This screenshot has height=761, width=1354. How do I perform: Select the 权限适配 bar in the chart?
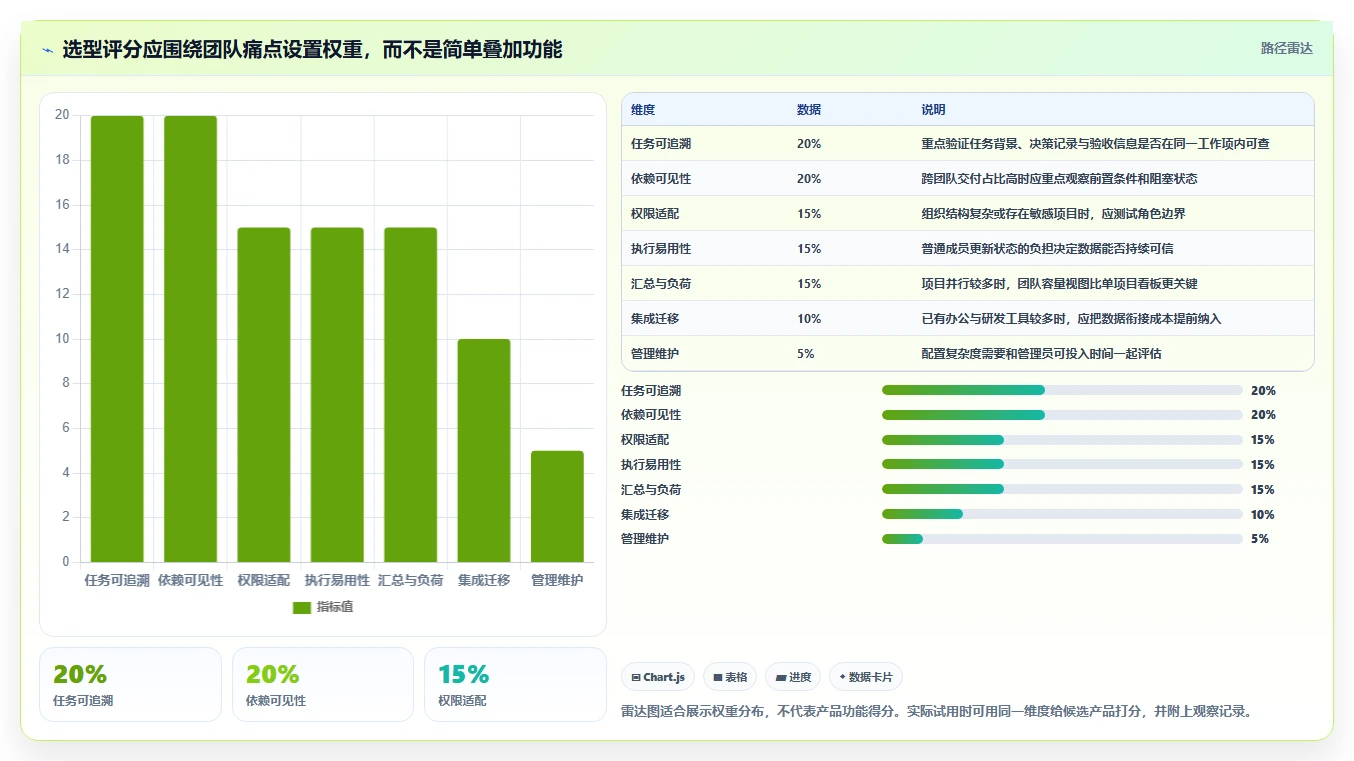(264, 395)
